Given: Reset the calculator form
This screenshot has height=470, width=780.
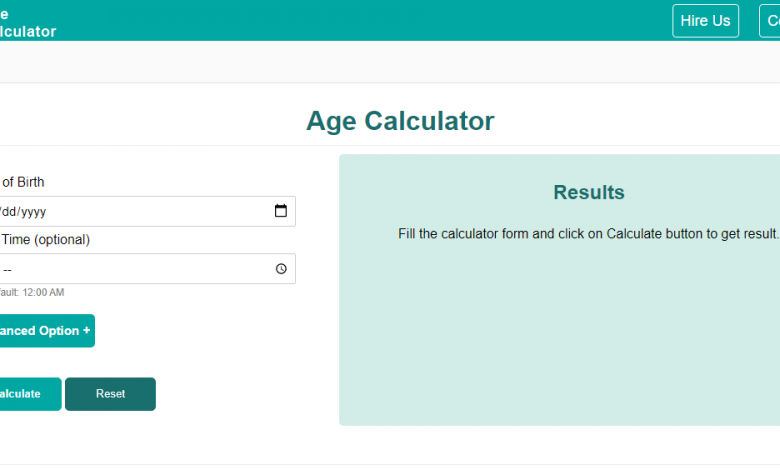Looking at the screenshot, I should pos(110,394).
